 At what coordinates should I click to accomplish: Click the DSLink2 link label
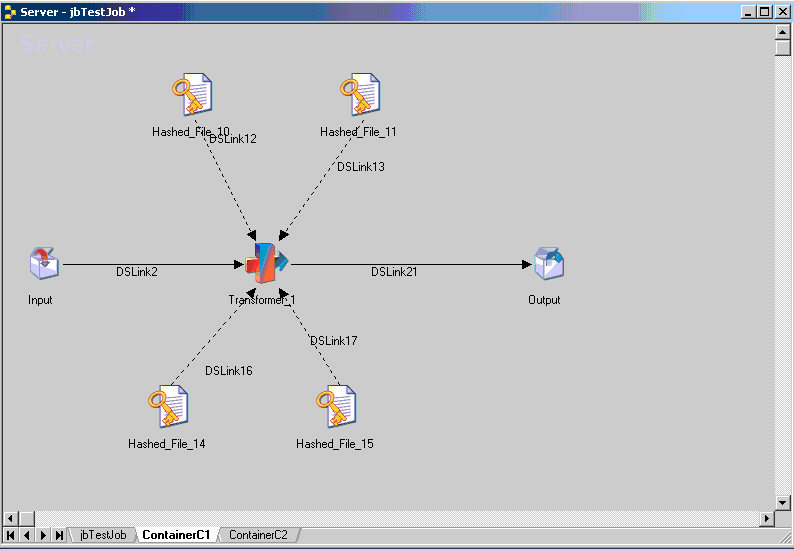click(x=136, y=272)
